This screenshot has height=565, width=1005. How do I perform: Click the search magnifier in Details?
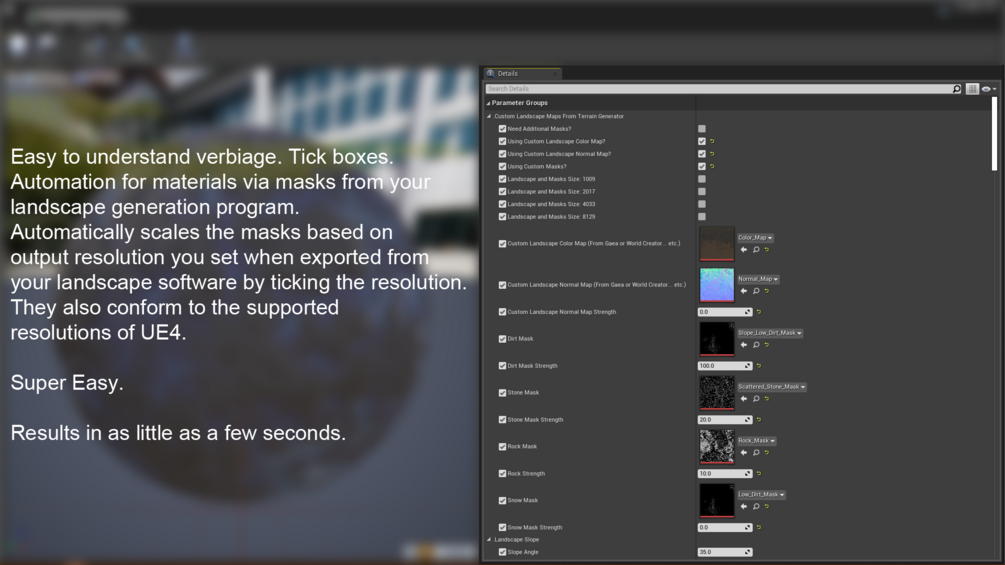click(957, 89)
